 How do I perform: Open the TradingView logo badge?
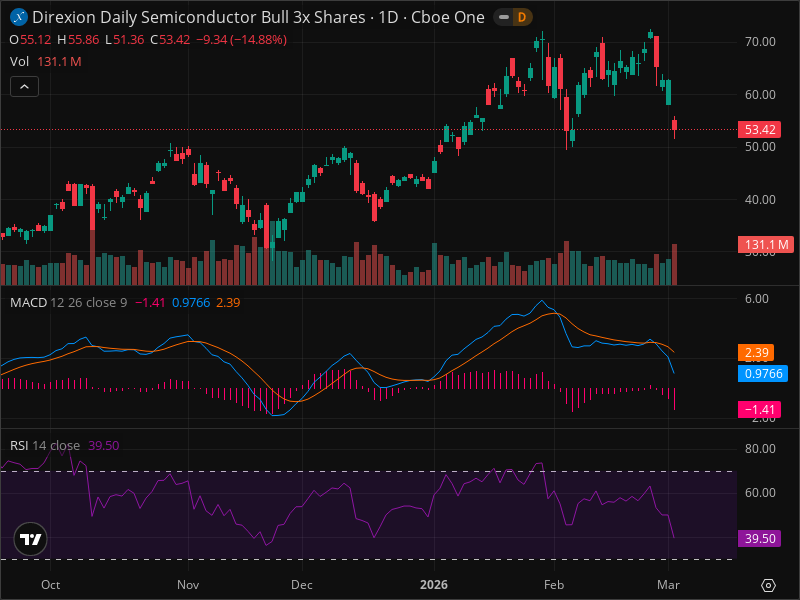pos(31,539)
